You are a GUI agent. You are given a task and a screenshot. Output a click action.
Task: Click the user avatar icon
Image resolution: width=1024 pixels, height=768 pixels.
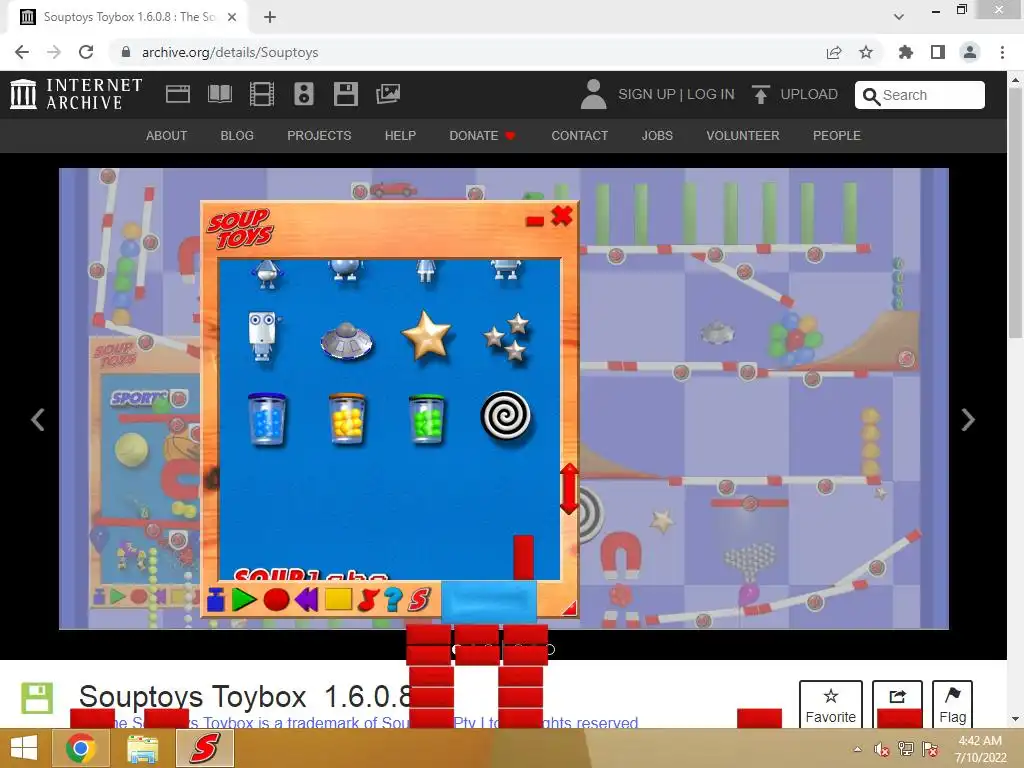click(x=593, y=94)
